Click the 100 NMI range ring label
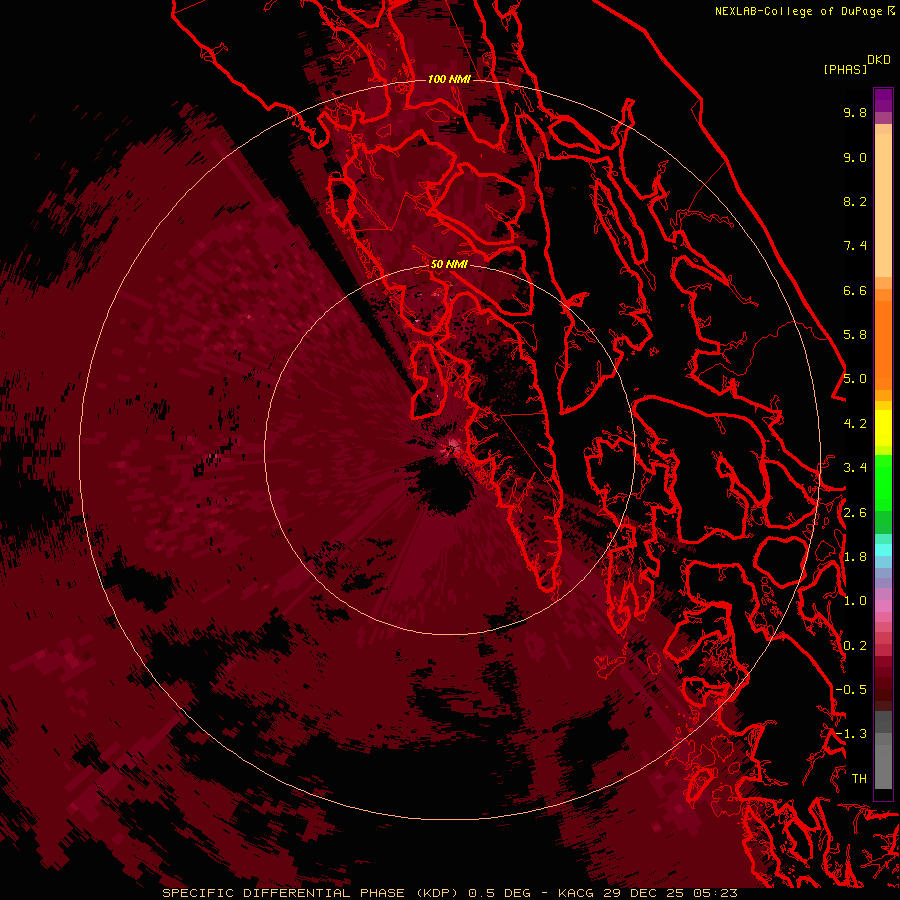This screenshot has height=900, width=900. coord(449,79)
